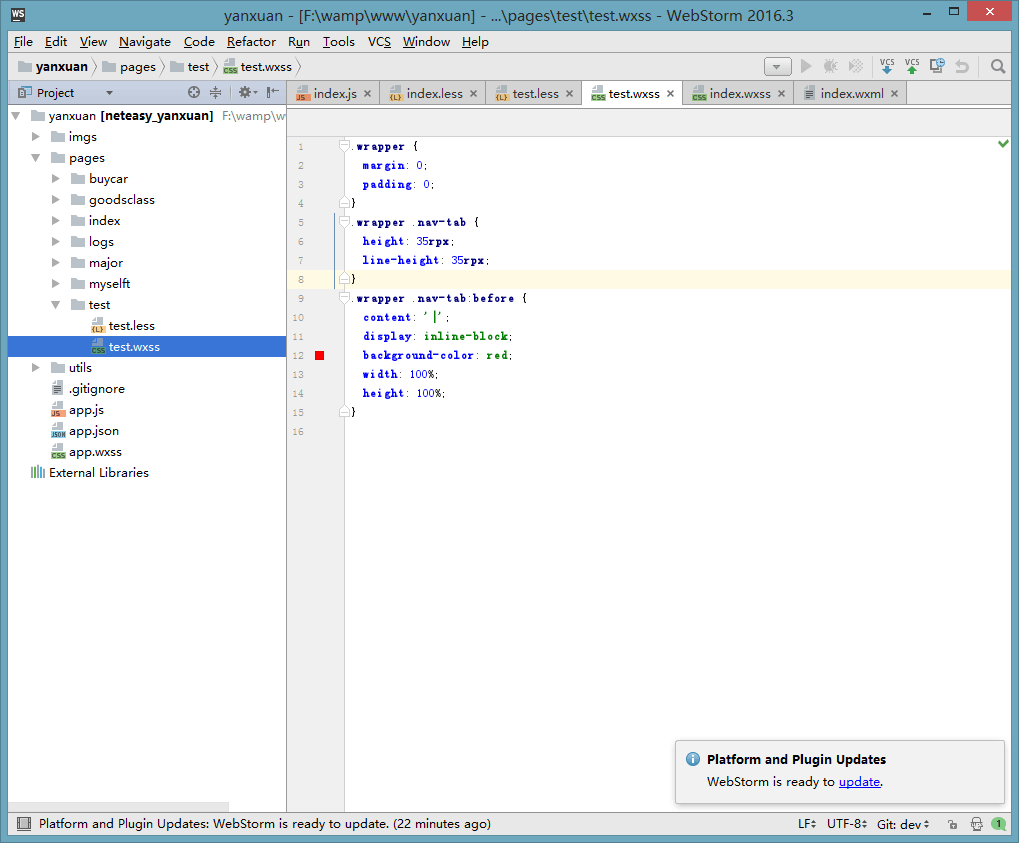
Task: Close the index.wxml tab
Action: [x=894, y=94]
